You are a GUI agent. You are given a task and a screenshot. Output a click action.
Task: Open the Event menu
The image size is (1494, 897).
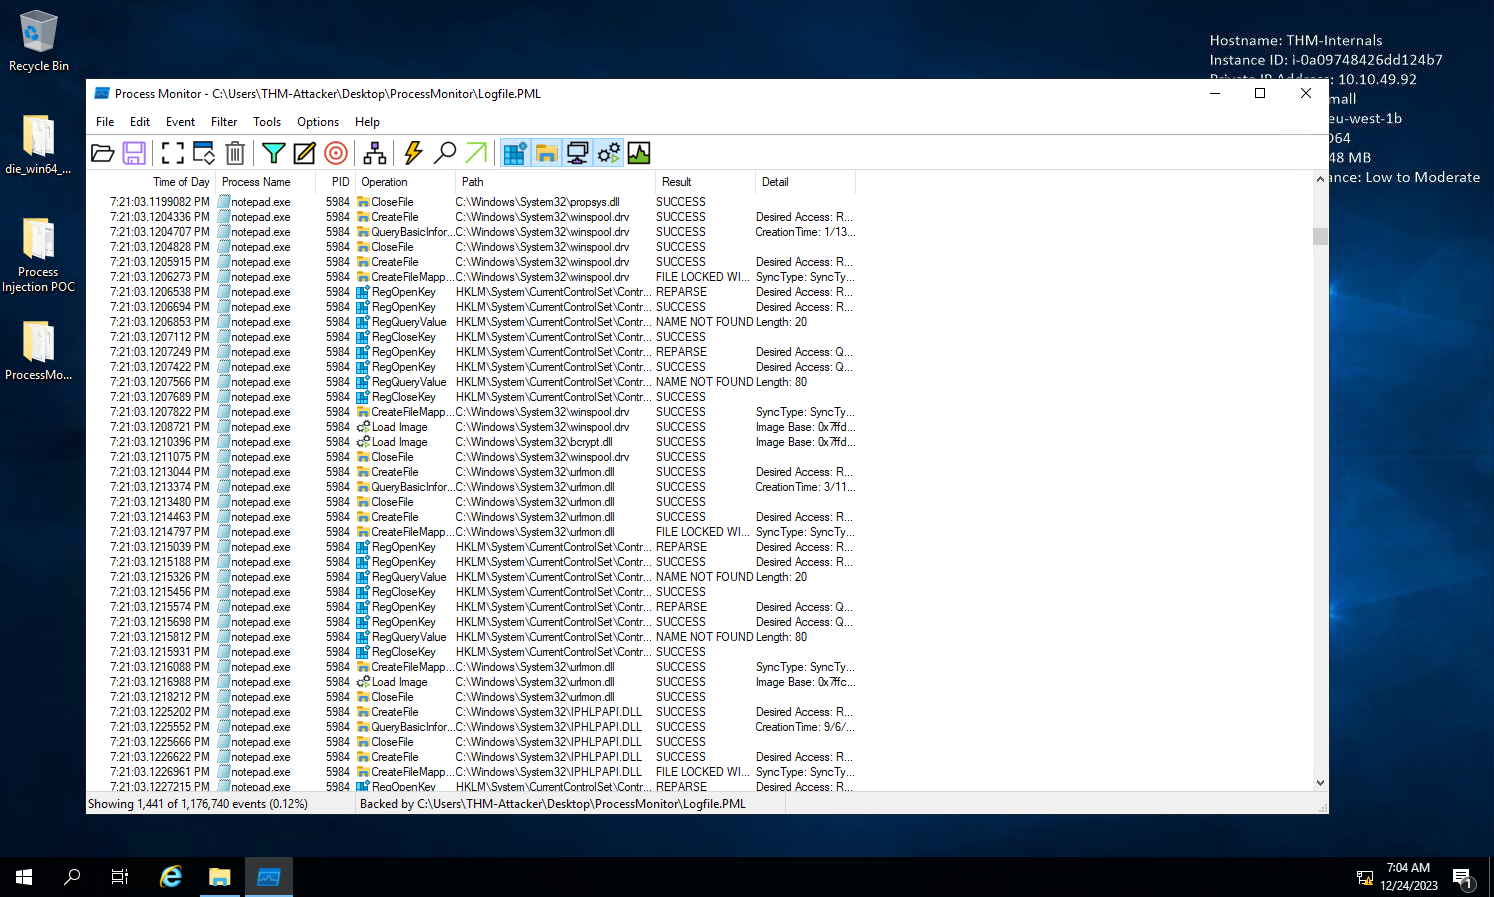coord(180,122)
